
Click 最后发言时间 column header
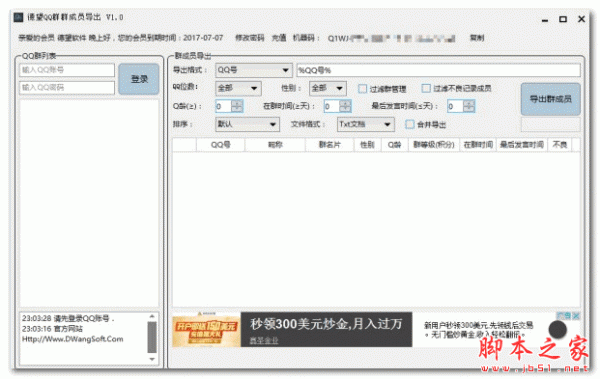(x=522, y=145)
